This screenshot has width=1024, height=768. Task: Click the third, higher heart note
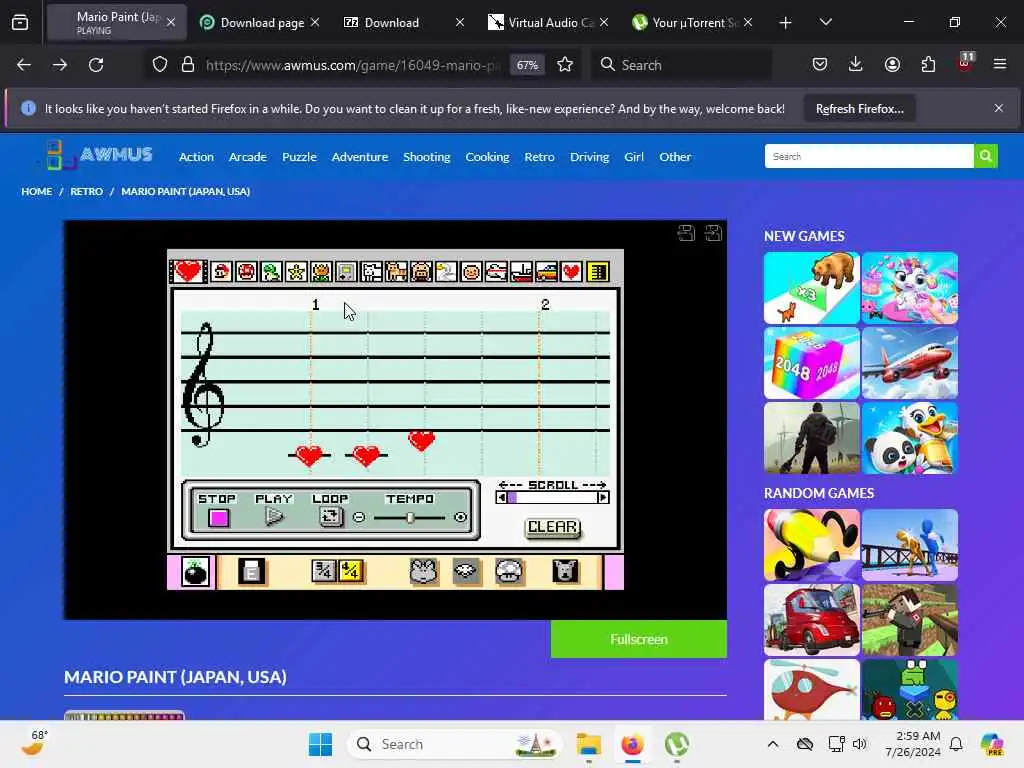point(421,441)
